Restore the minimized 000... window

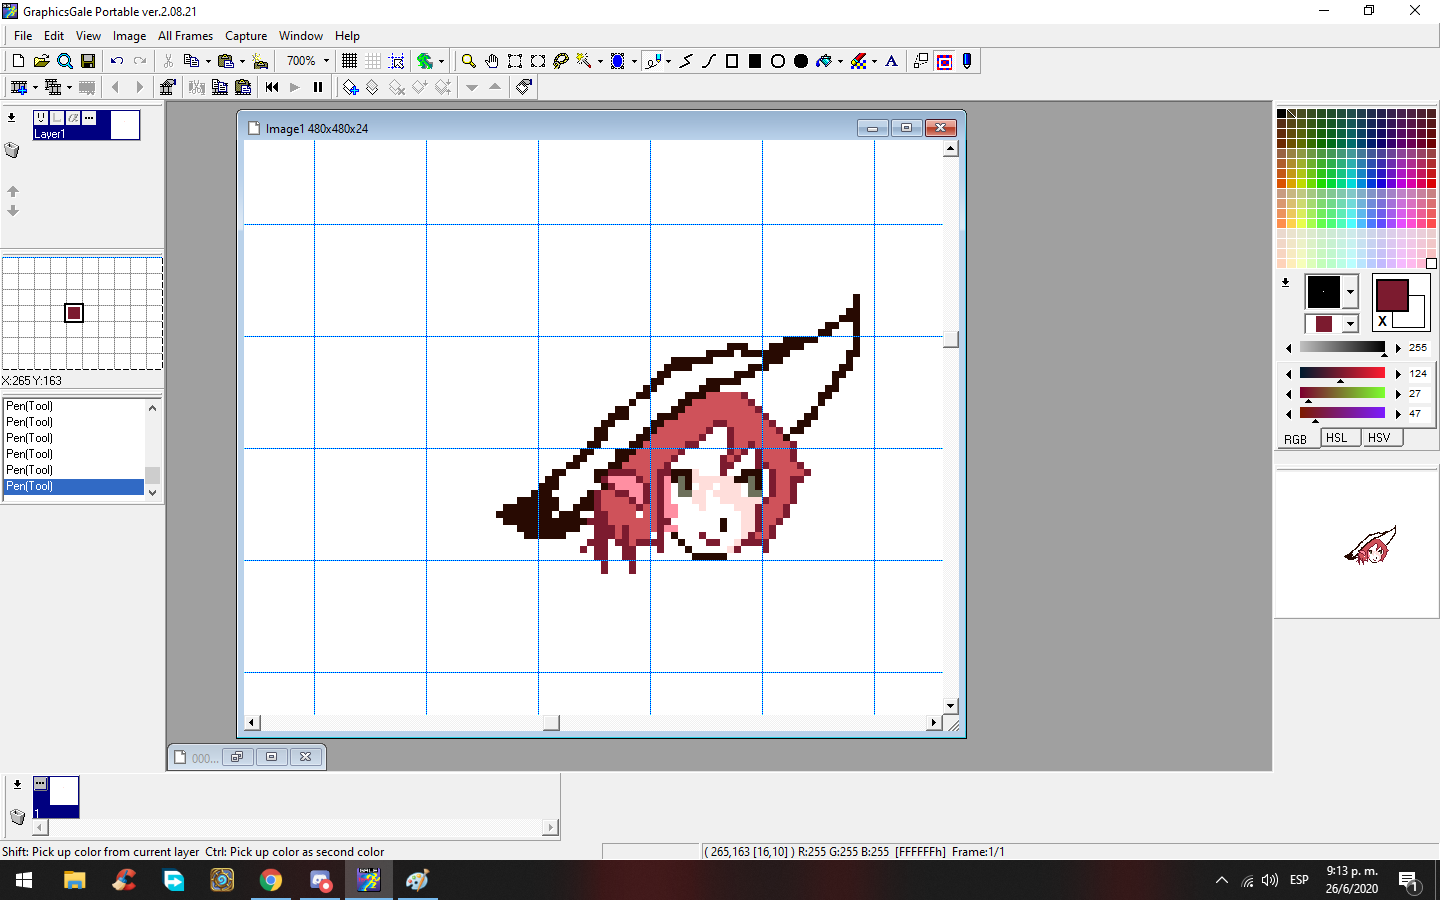point(237,757)
